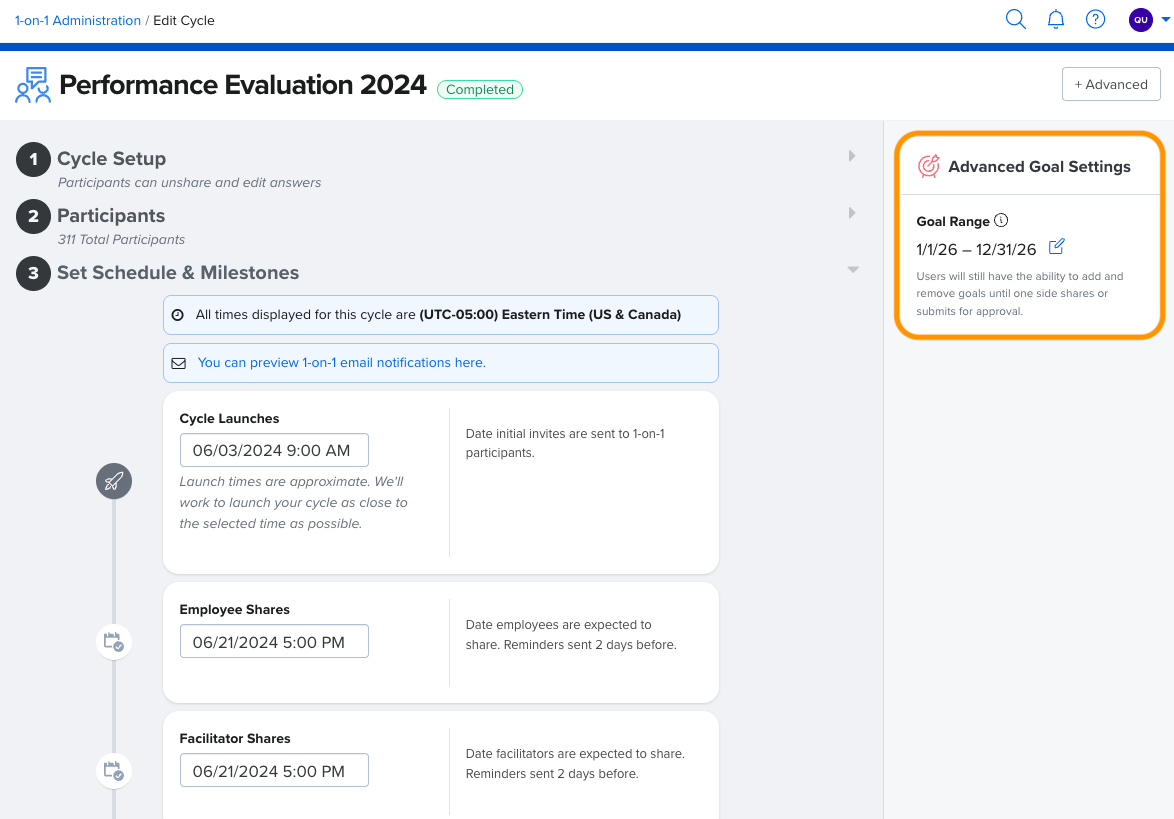Click the Employee Shares calendar marker
Screen dimensions: 1174x819
point(114,641)
